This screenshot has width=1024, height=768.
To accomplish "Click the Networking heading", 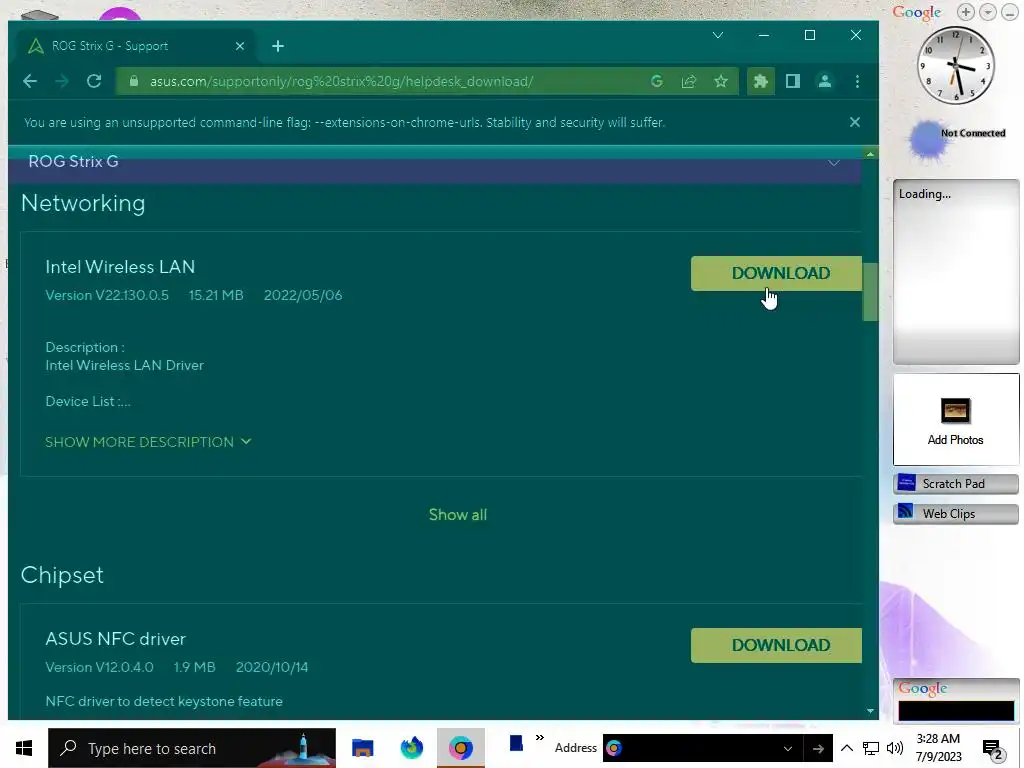I will click(x=83, y=203).
